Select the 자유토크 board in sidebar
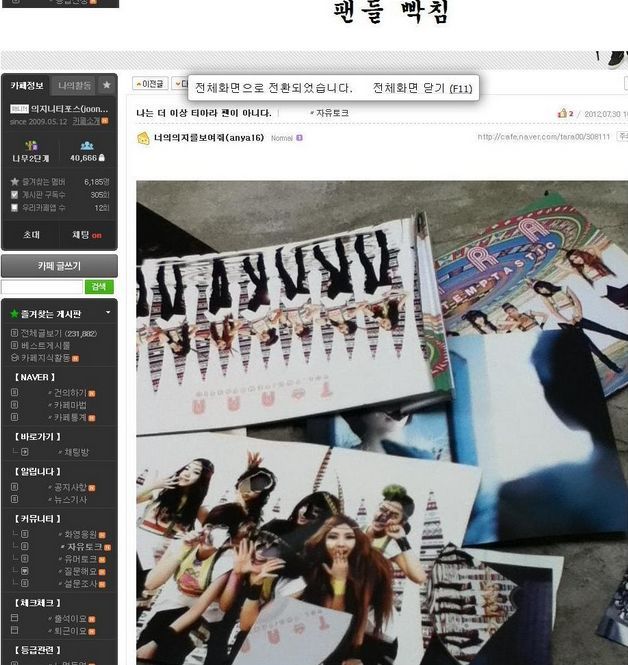Screen dimensions: 628x665 click(x=84, y=547)
